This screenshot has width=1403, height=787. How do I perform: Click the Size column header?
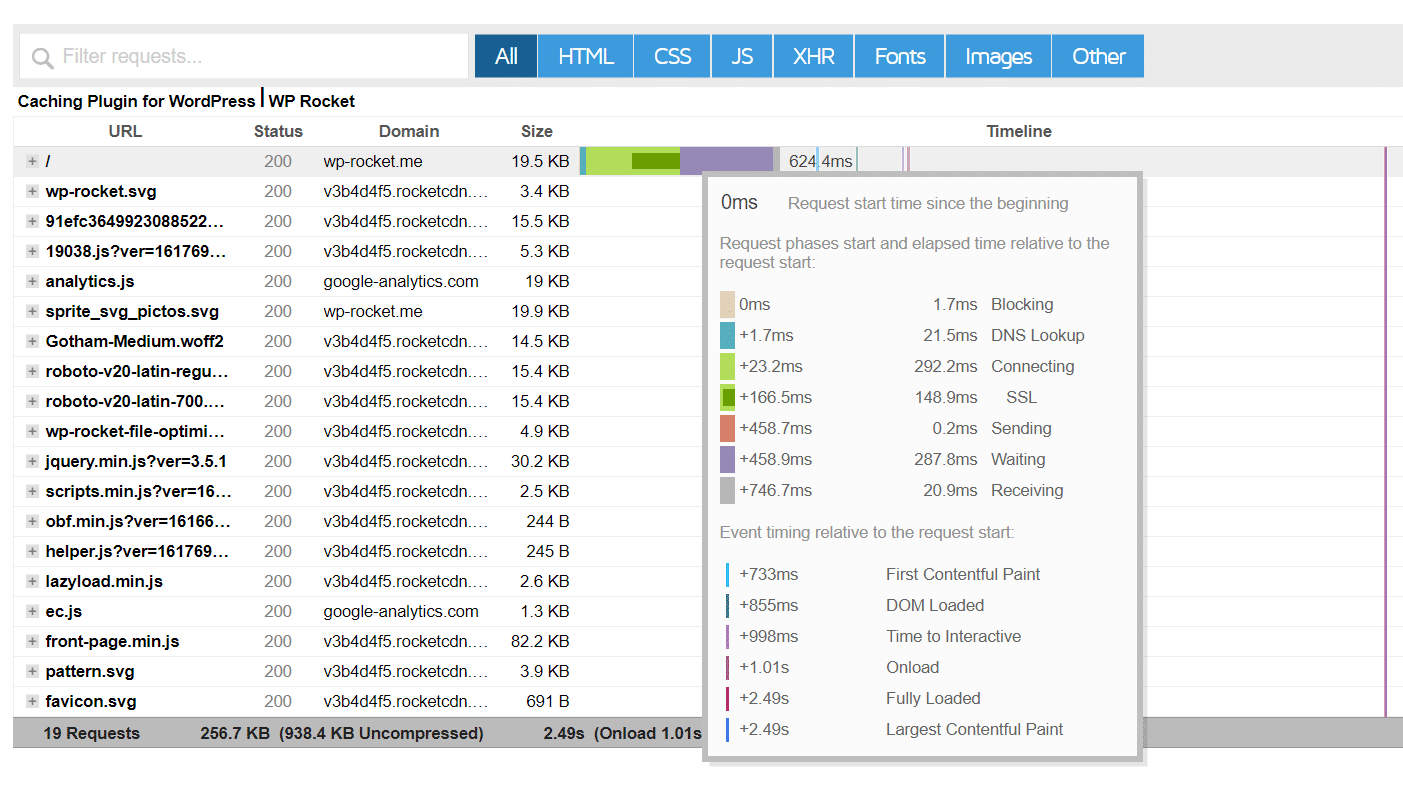tap(536, 132)
